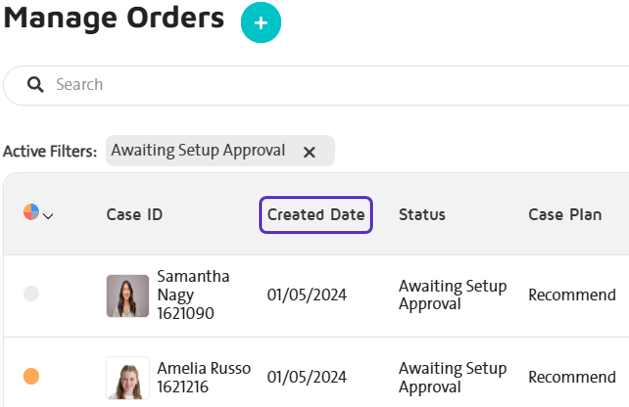Click Samantha Nagy's gray status dot
The image size is (629, 407).
pyautogui.click(x=31, y=294)
